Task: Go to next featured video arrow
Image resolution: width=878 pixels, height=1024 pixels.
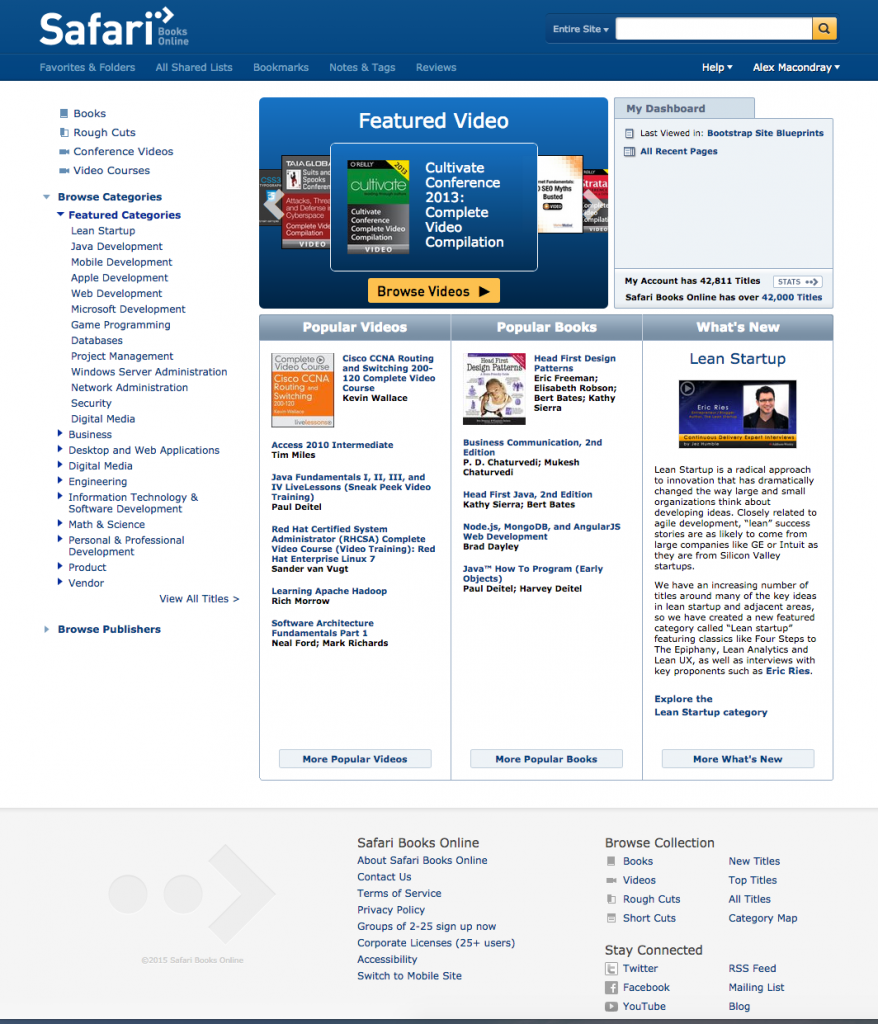Action: pos(593,204)
